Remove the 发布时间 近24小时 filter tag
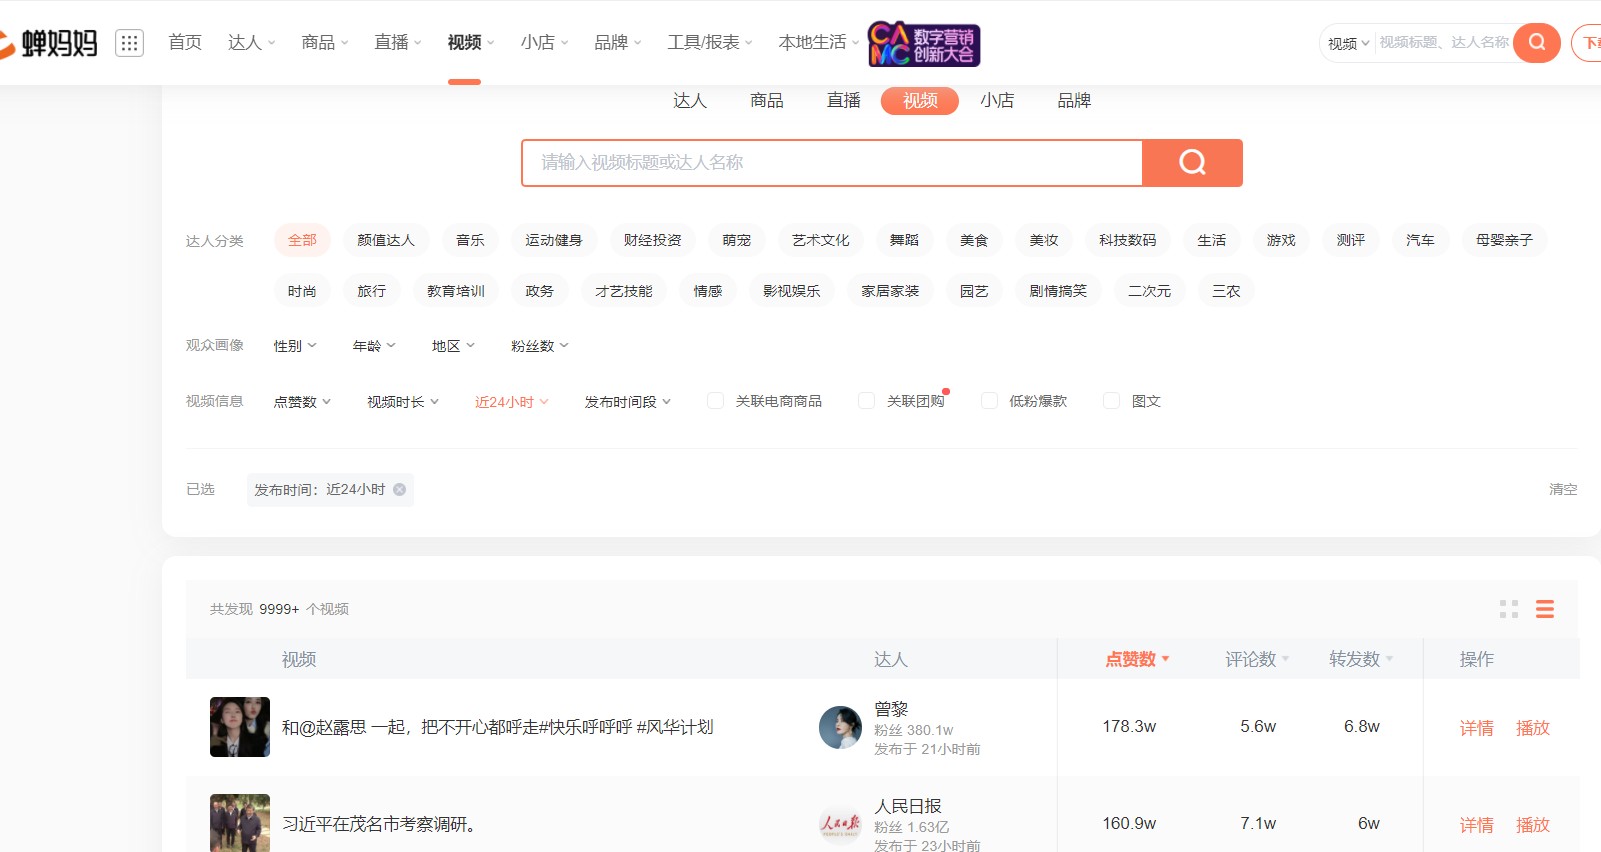 pos(399,489)
